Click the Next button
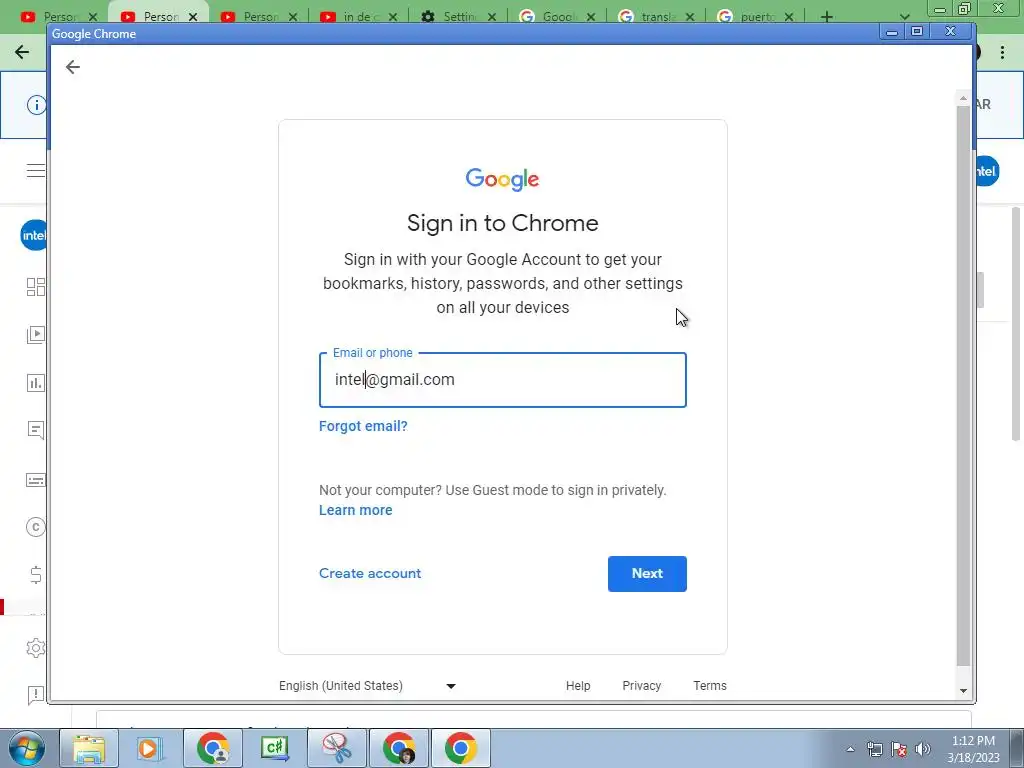Image resolution: width=1024 pixels, height=768 pixels. pyautogui.click(x=647, y=573)
